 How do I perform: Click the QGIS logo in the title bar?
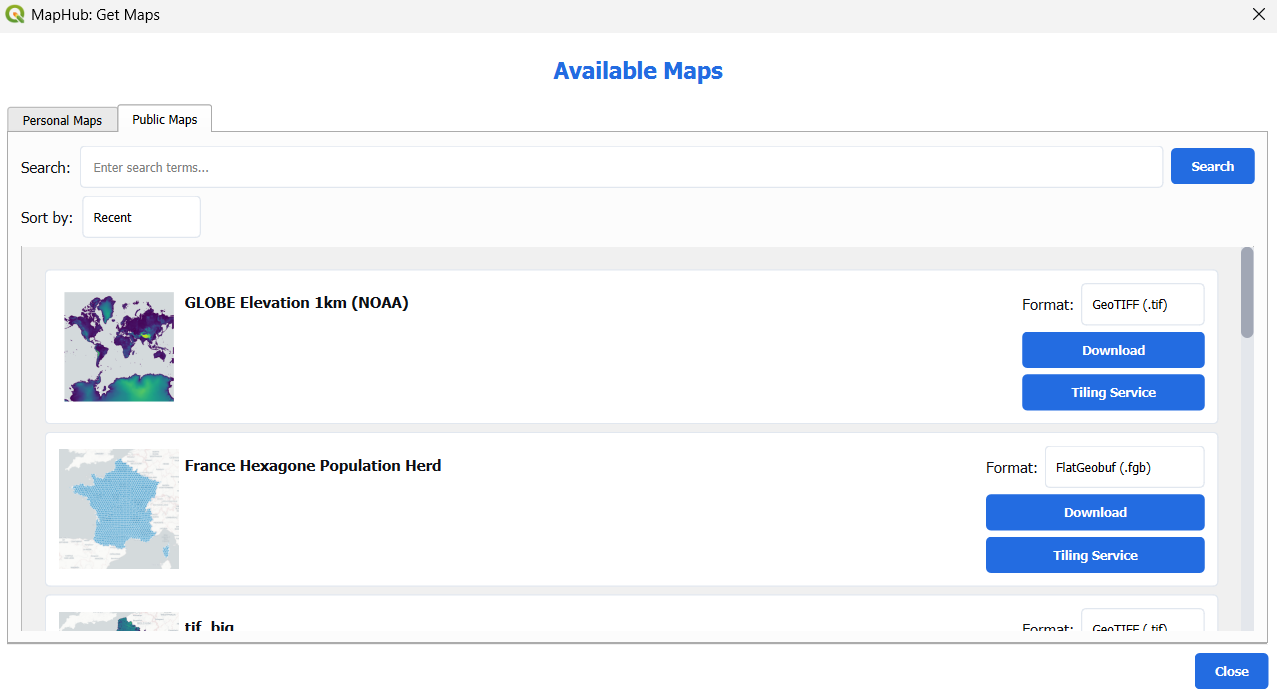pyautogui.click(x=15, y=15)
